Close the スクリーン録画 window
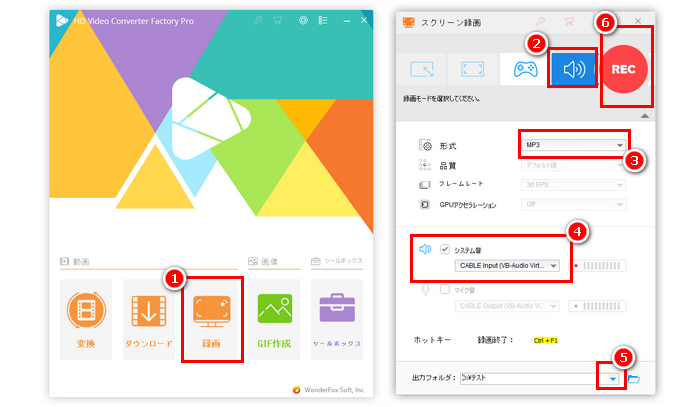 tap(638, 21)
